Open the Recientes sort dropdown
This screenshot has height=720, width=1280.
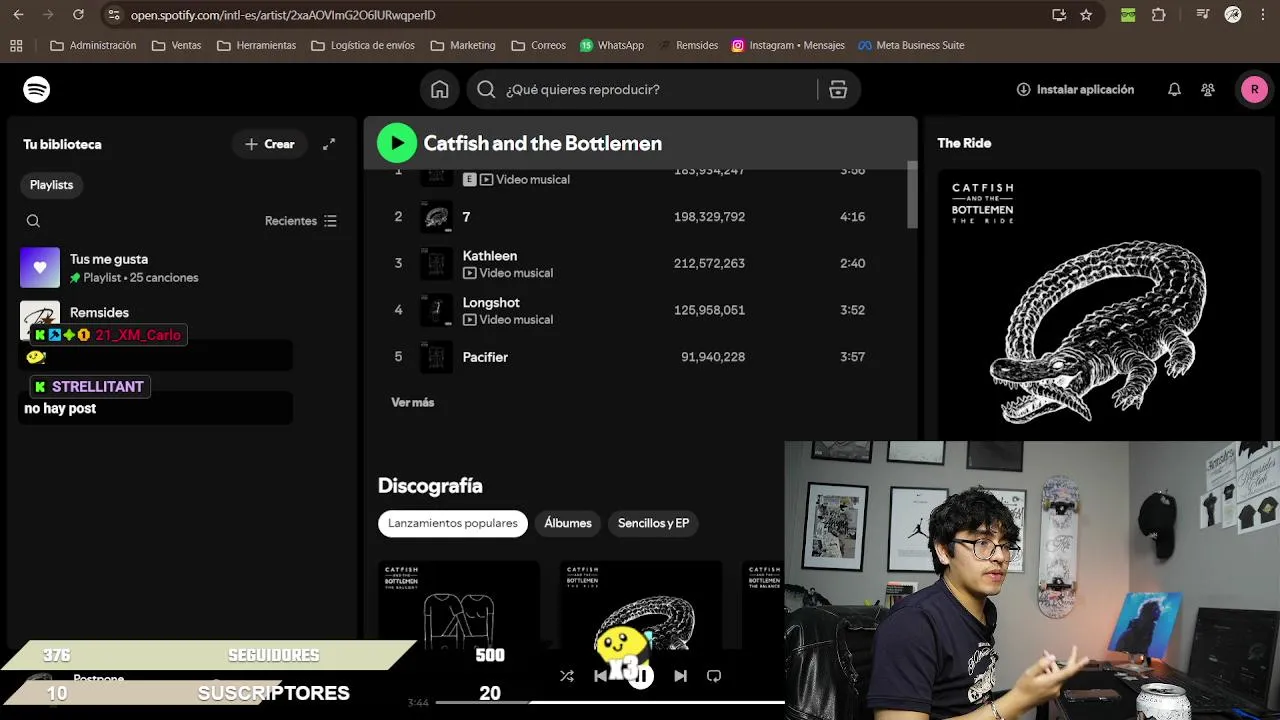coord(301,221)
